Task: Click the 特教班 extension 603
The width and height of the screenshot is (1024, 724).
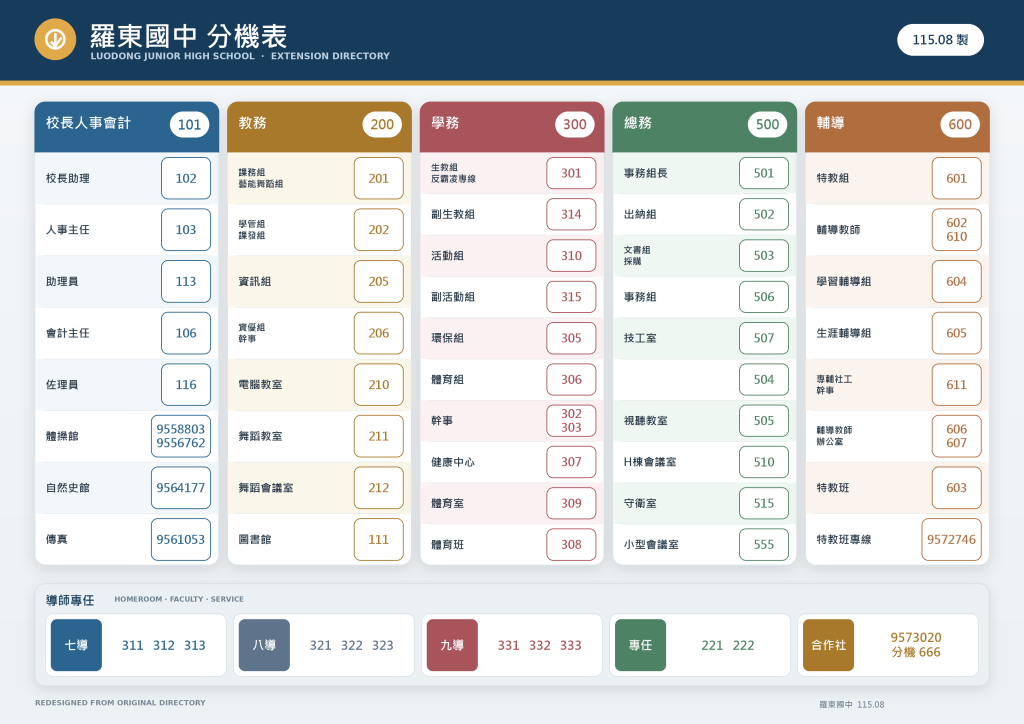Action: click(x=957, y=488)
